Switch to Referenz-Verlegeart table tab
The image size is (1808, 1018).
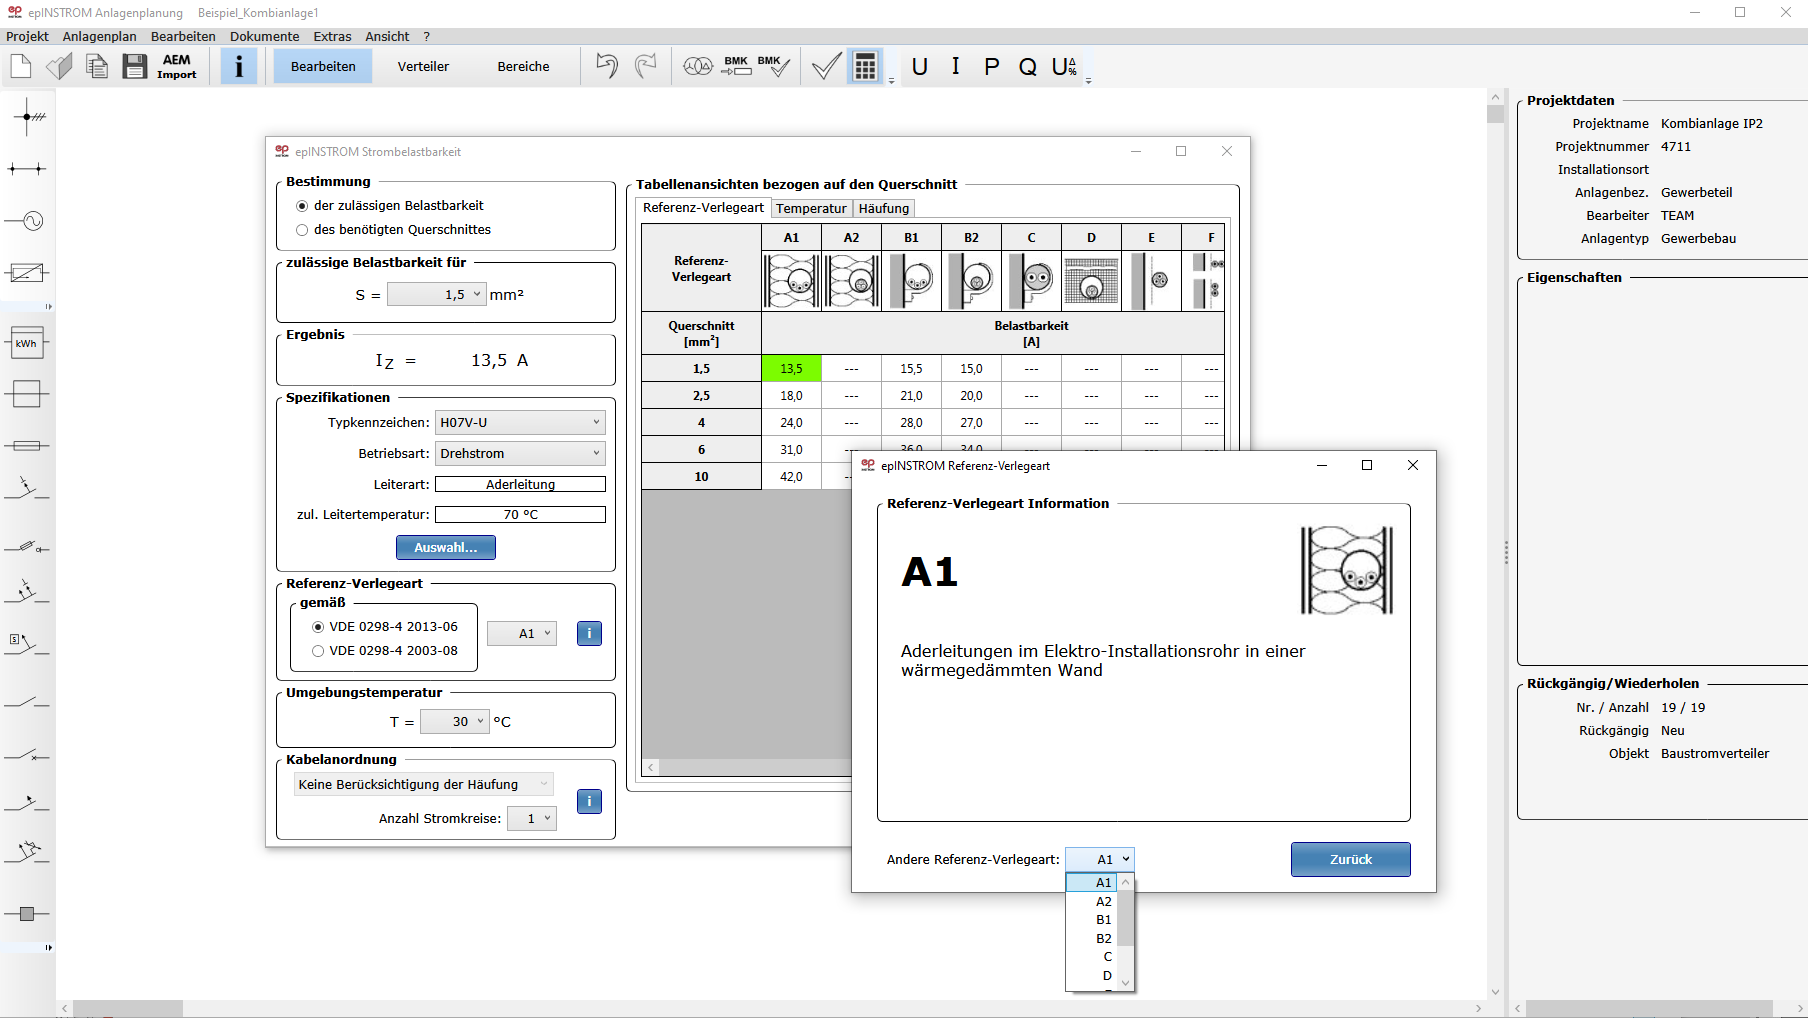(x=703, y=208)
